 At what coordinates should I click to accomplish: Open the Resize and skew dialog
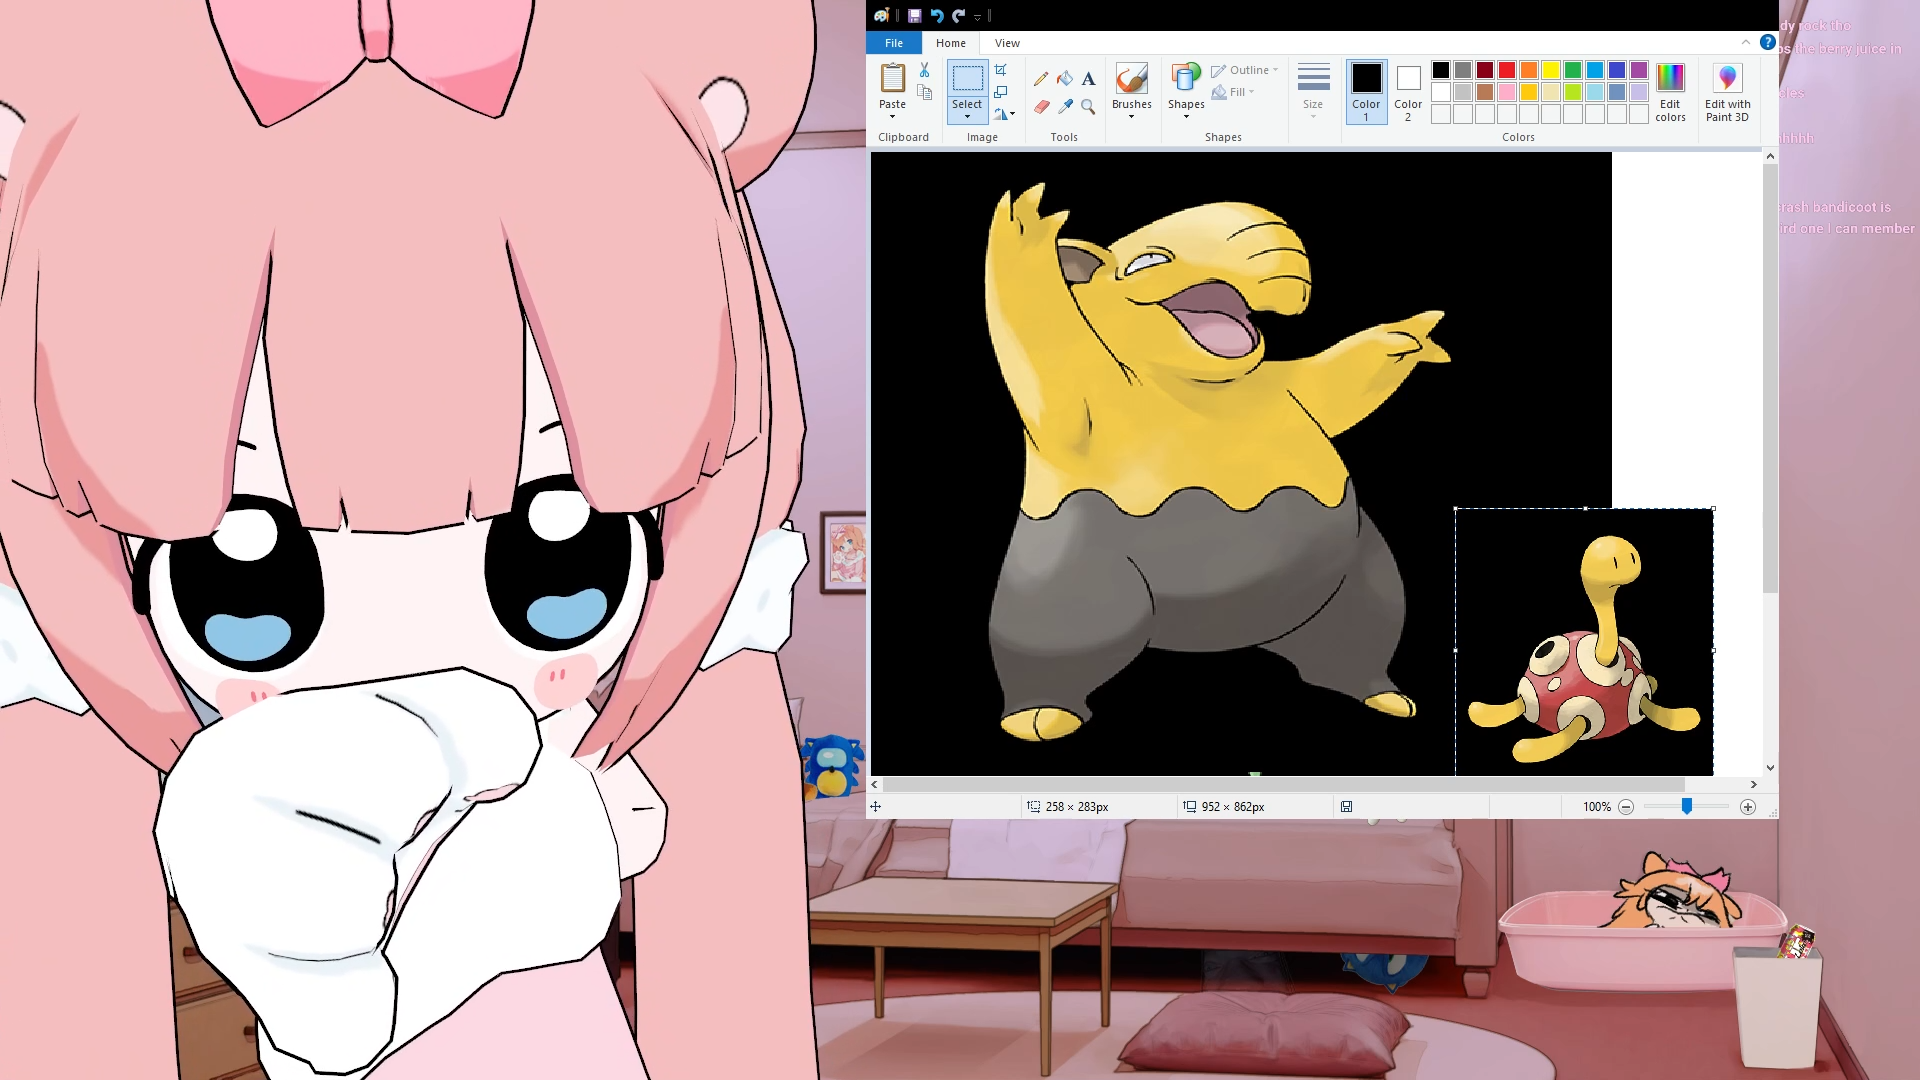coord(1001,92)
